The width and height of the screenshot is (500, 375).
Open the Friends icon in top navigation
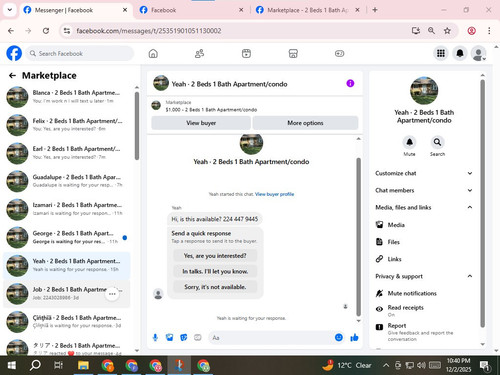click(199, 53)
